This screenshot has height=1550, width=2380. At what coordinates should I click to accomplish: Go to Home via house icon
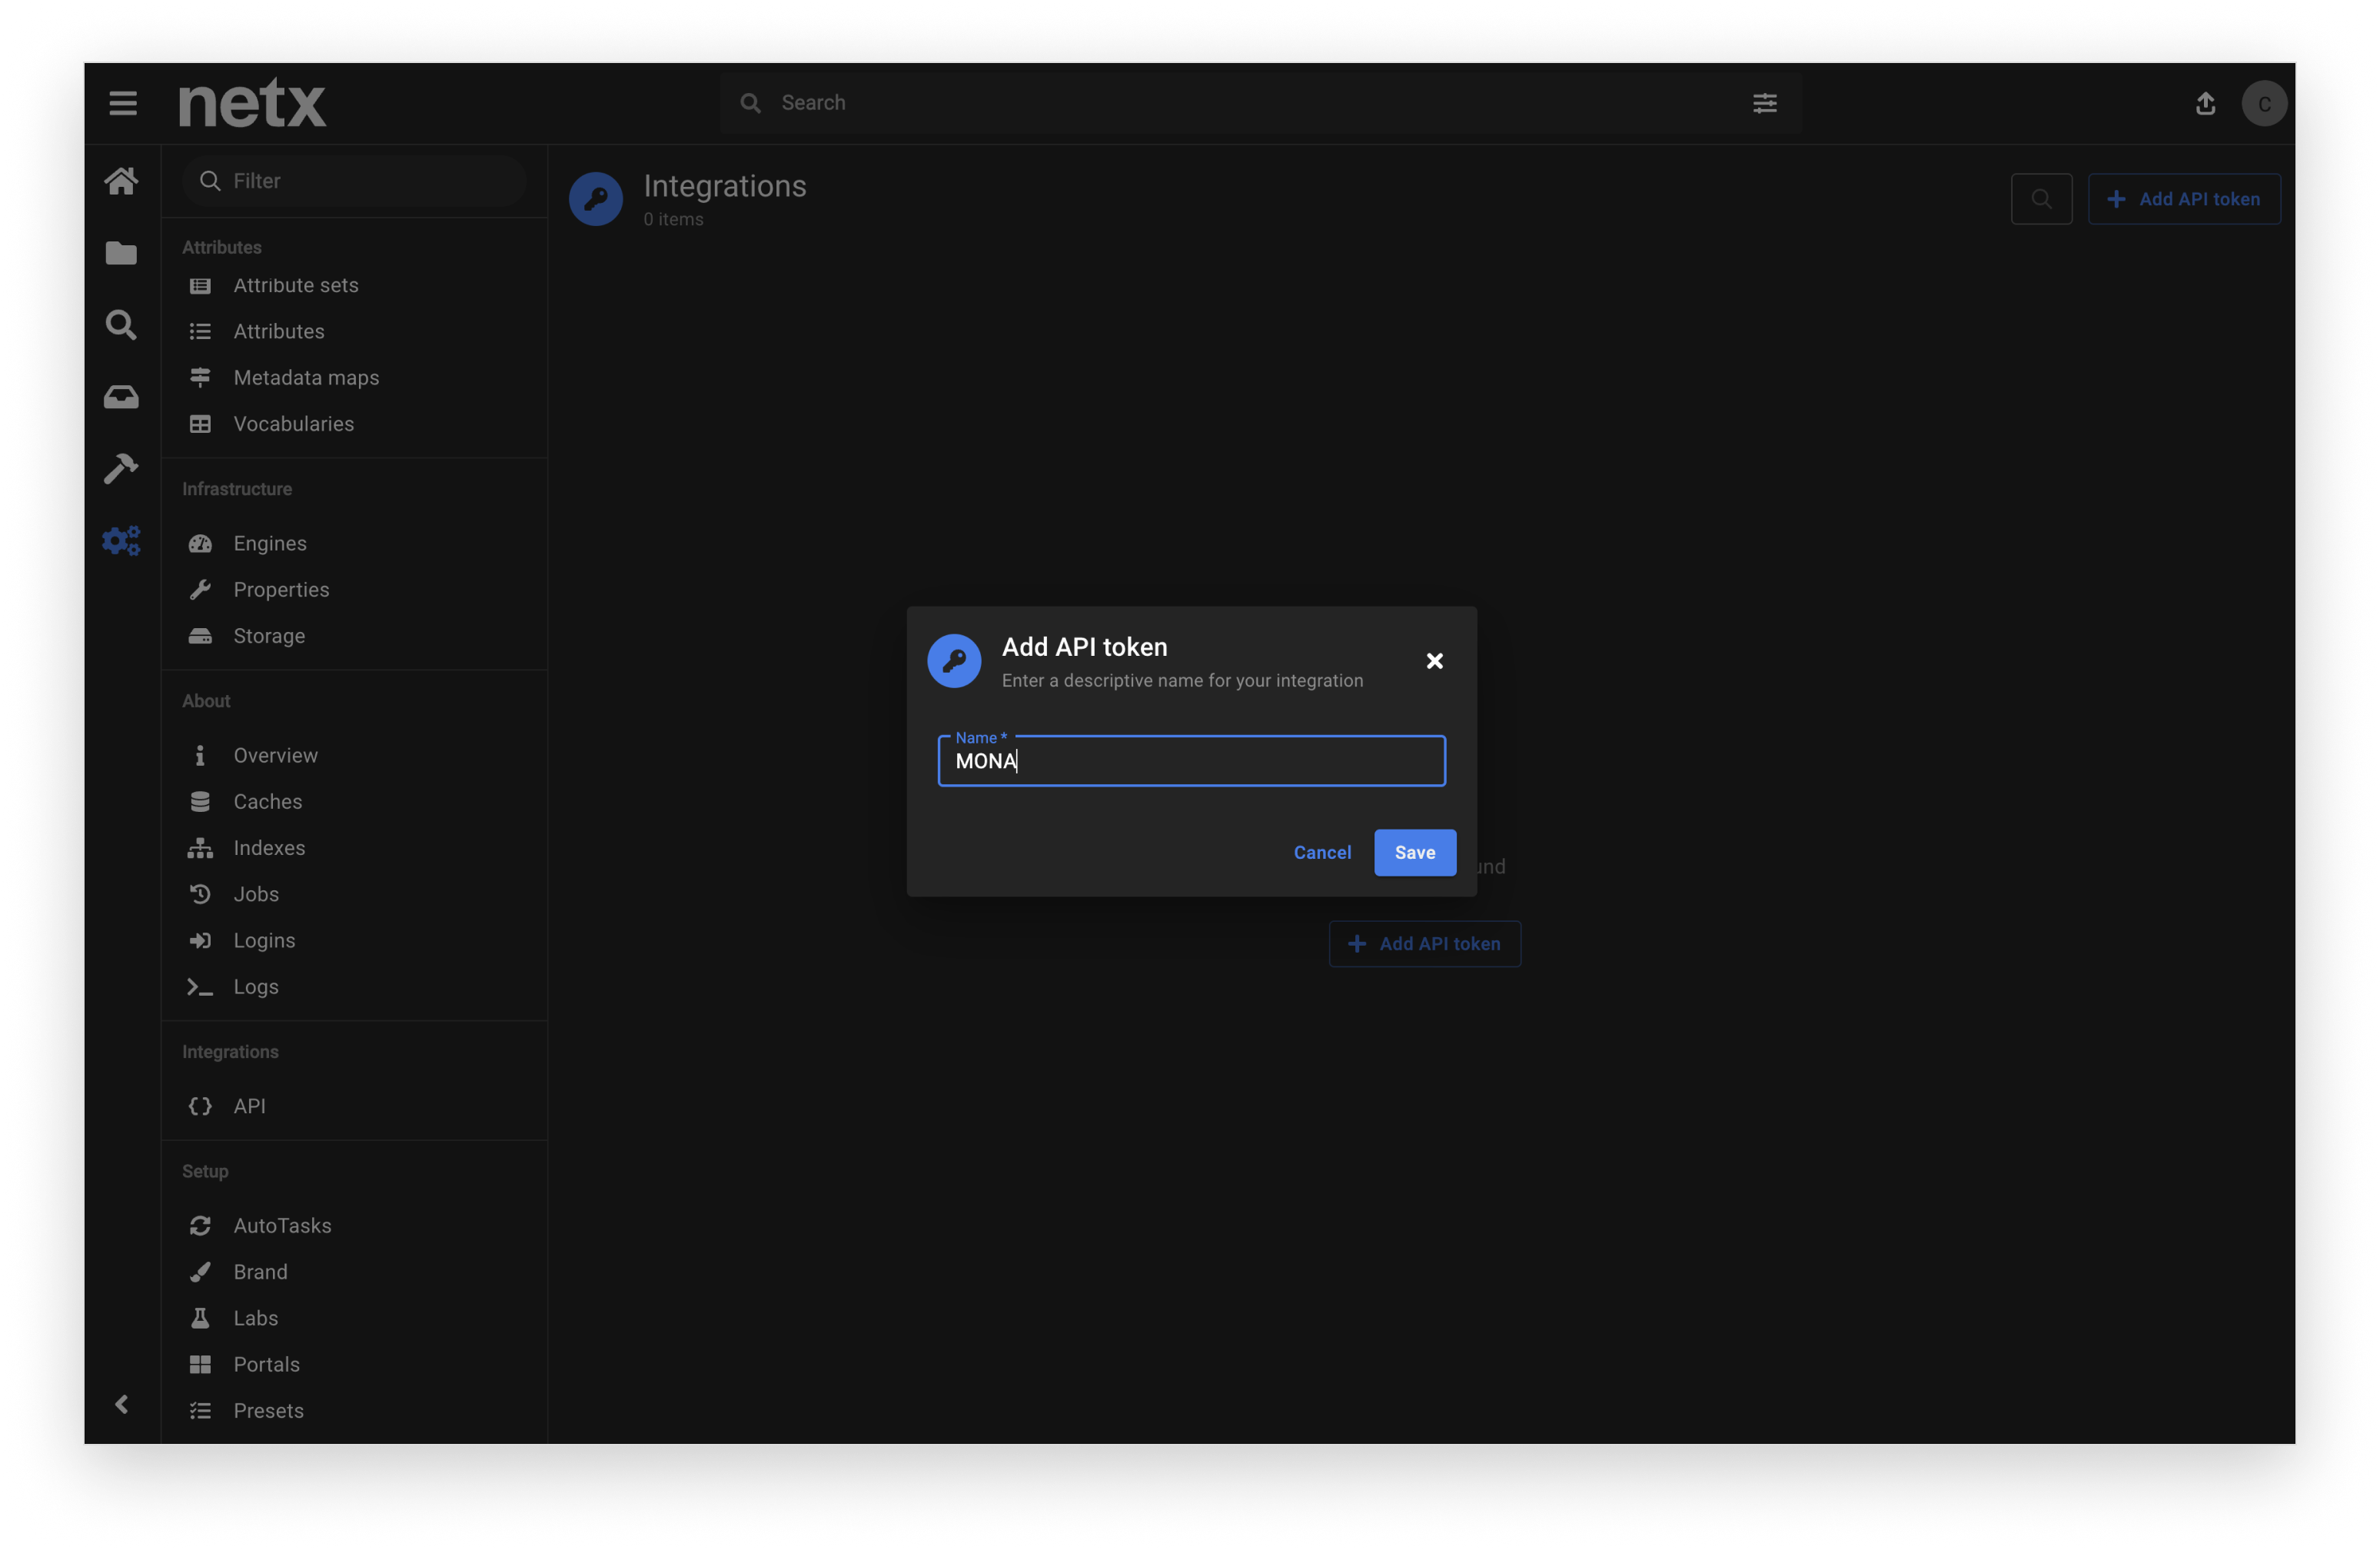click(x=121, y=181)
